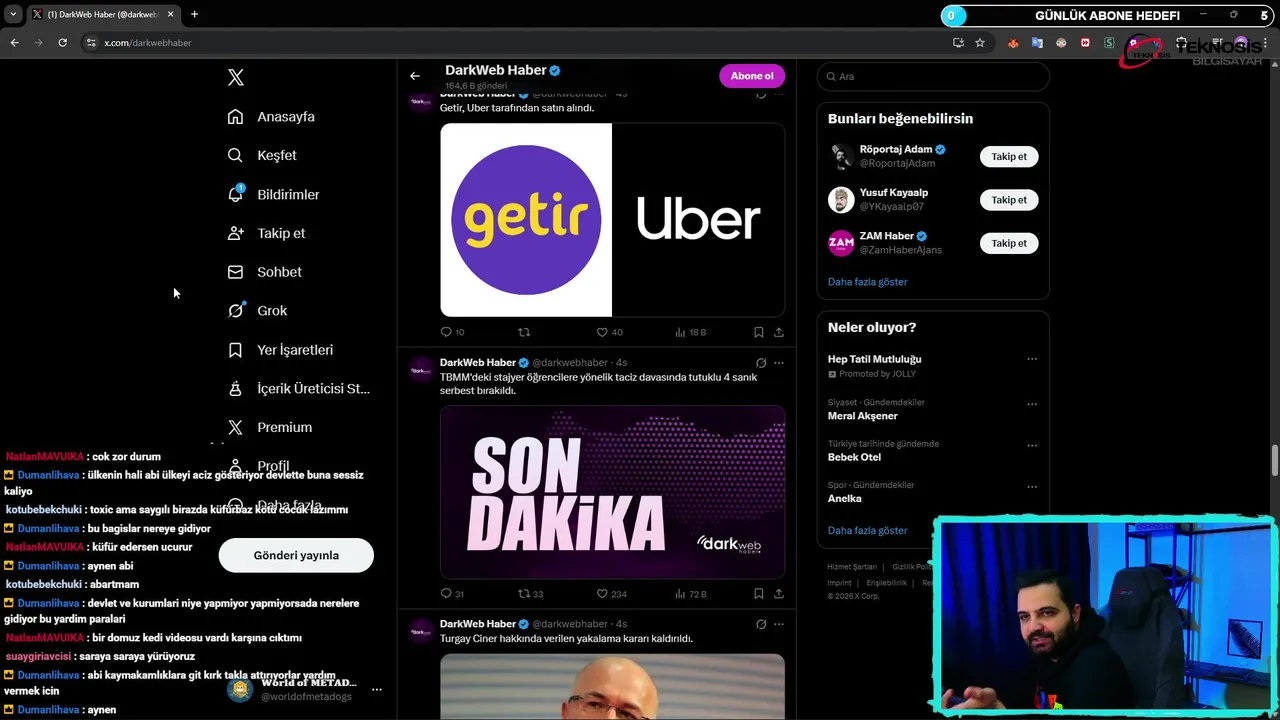Viewport: 1280px width, 720px height.
Task: Click Daha fazla göster under suggested accounts
Action: 868,282
